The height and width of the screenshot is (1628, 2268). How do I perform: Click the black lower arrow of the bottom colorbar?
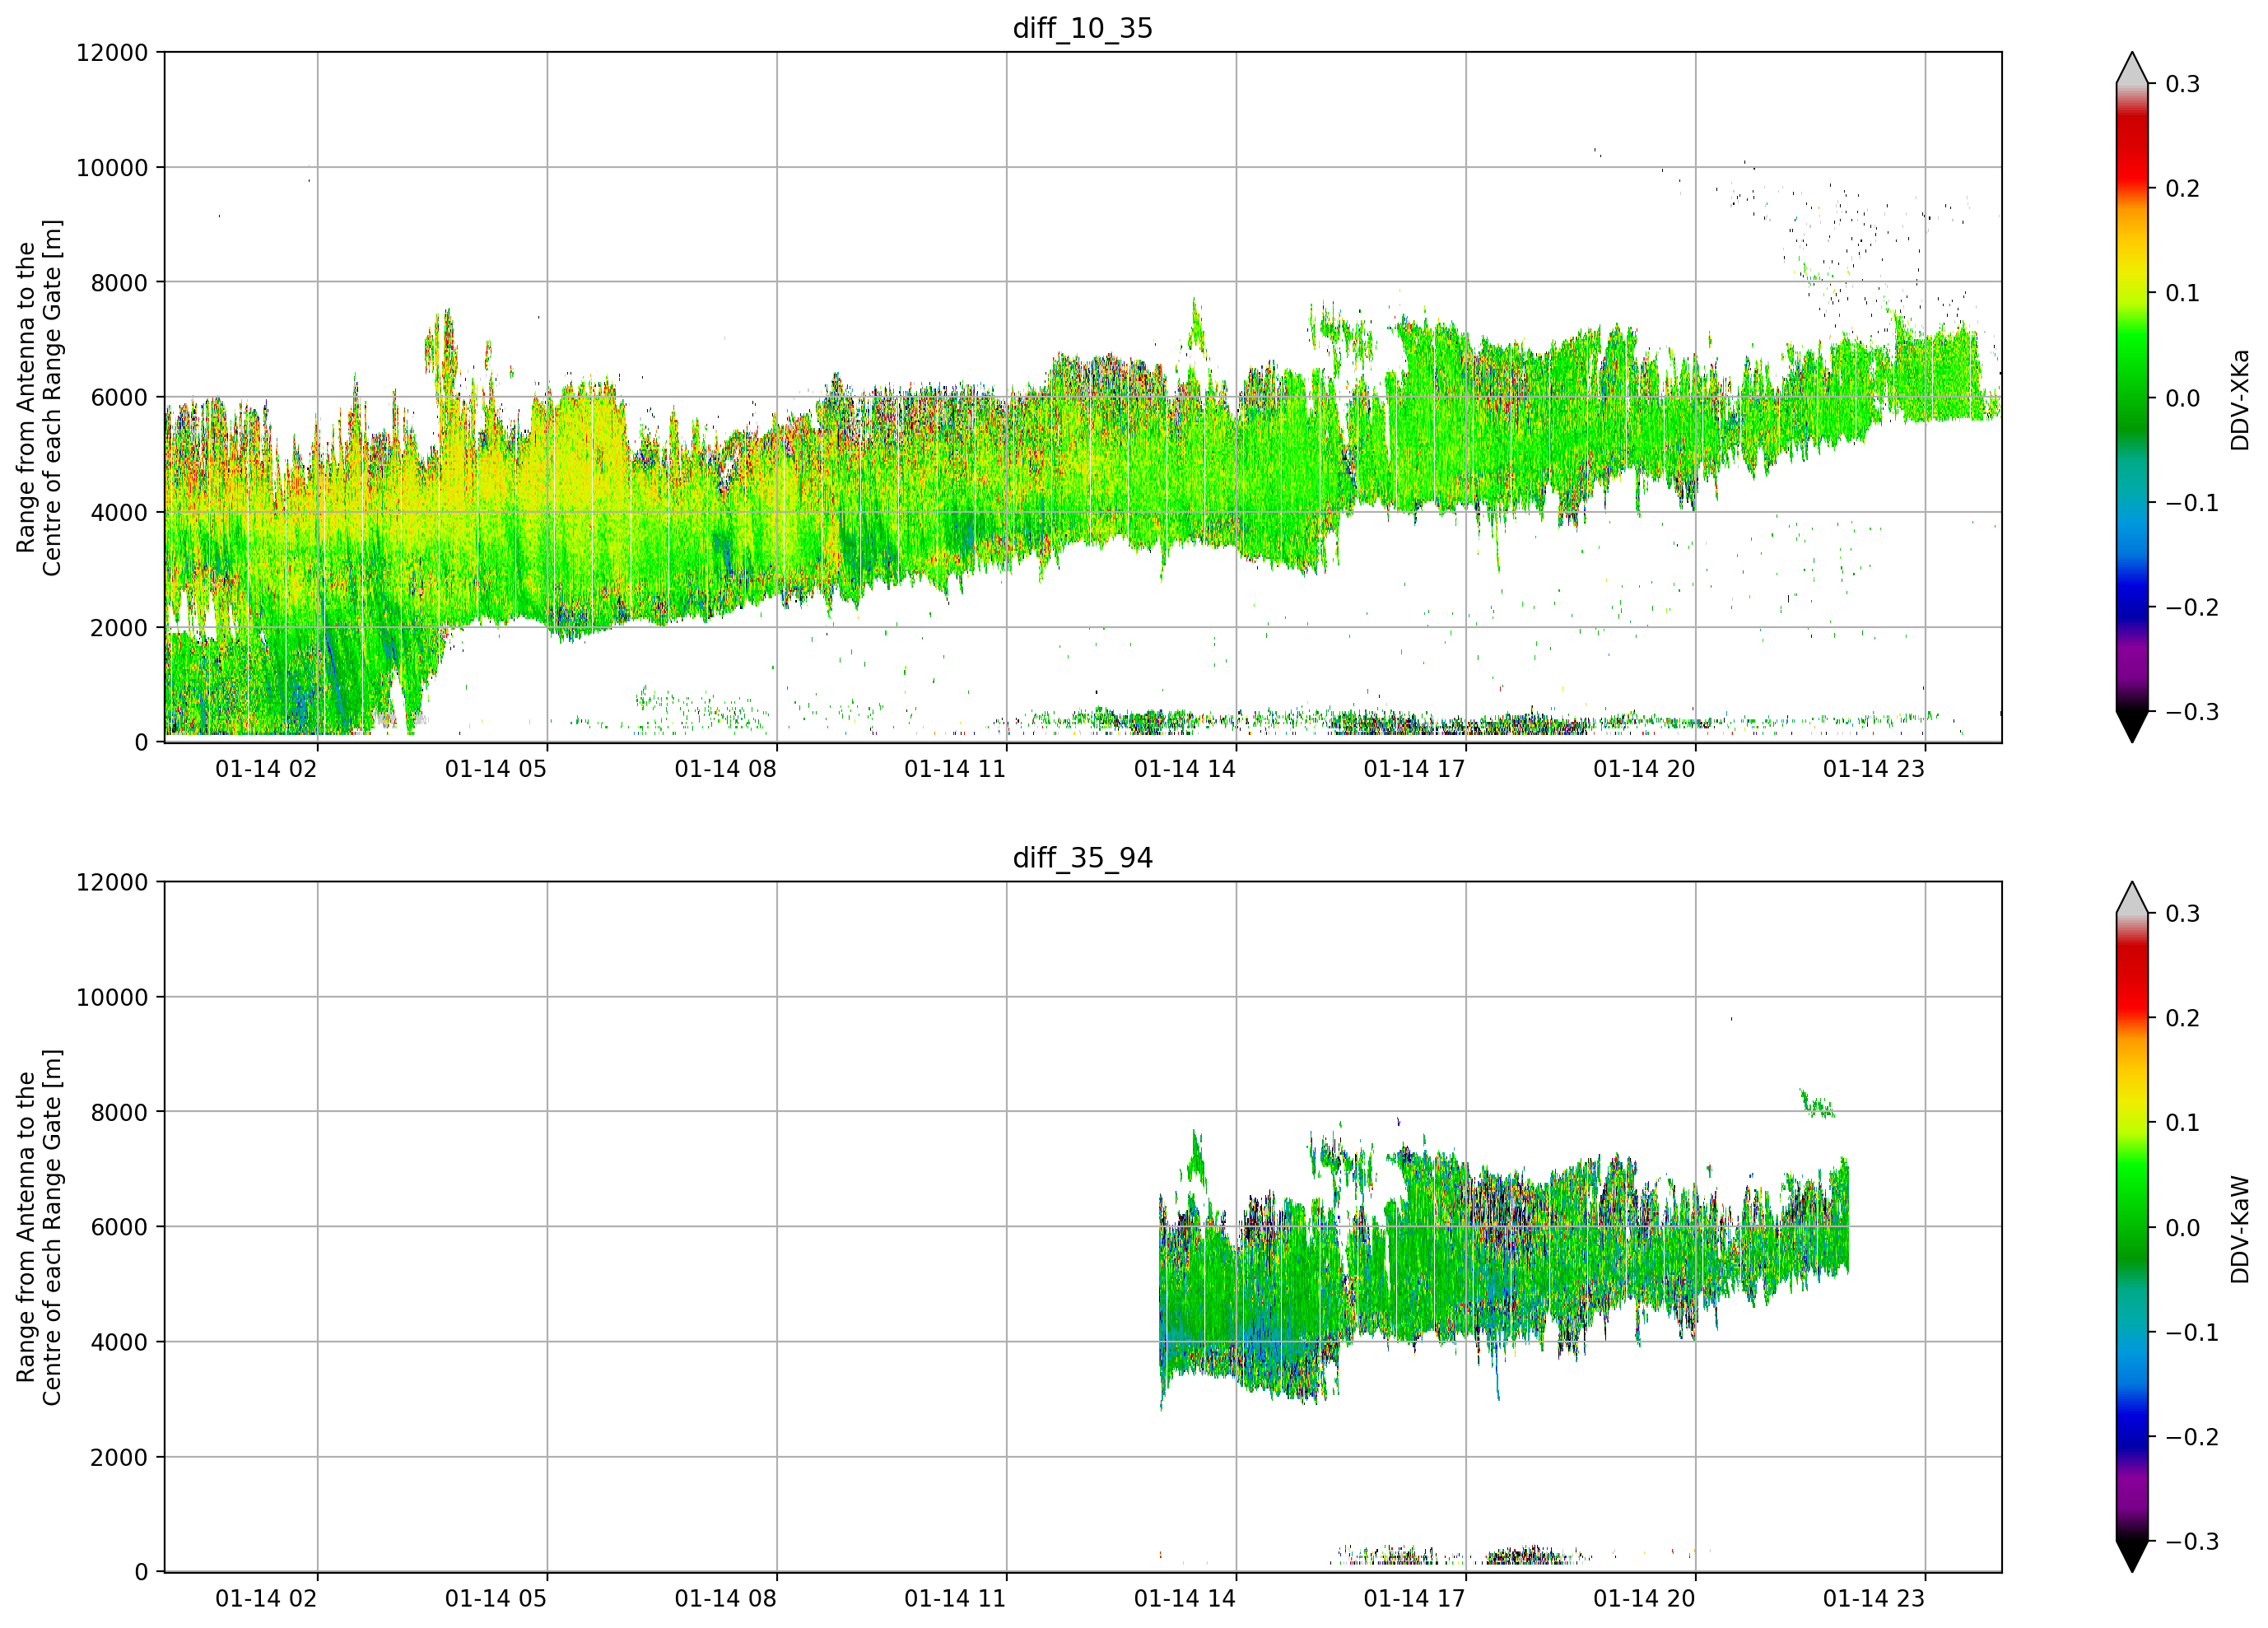coord(2132,1556)
